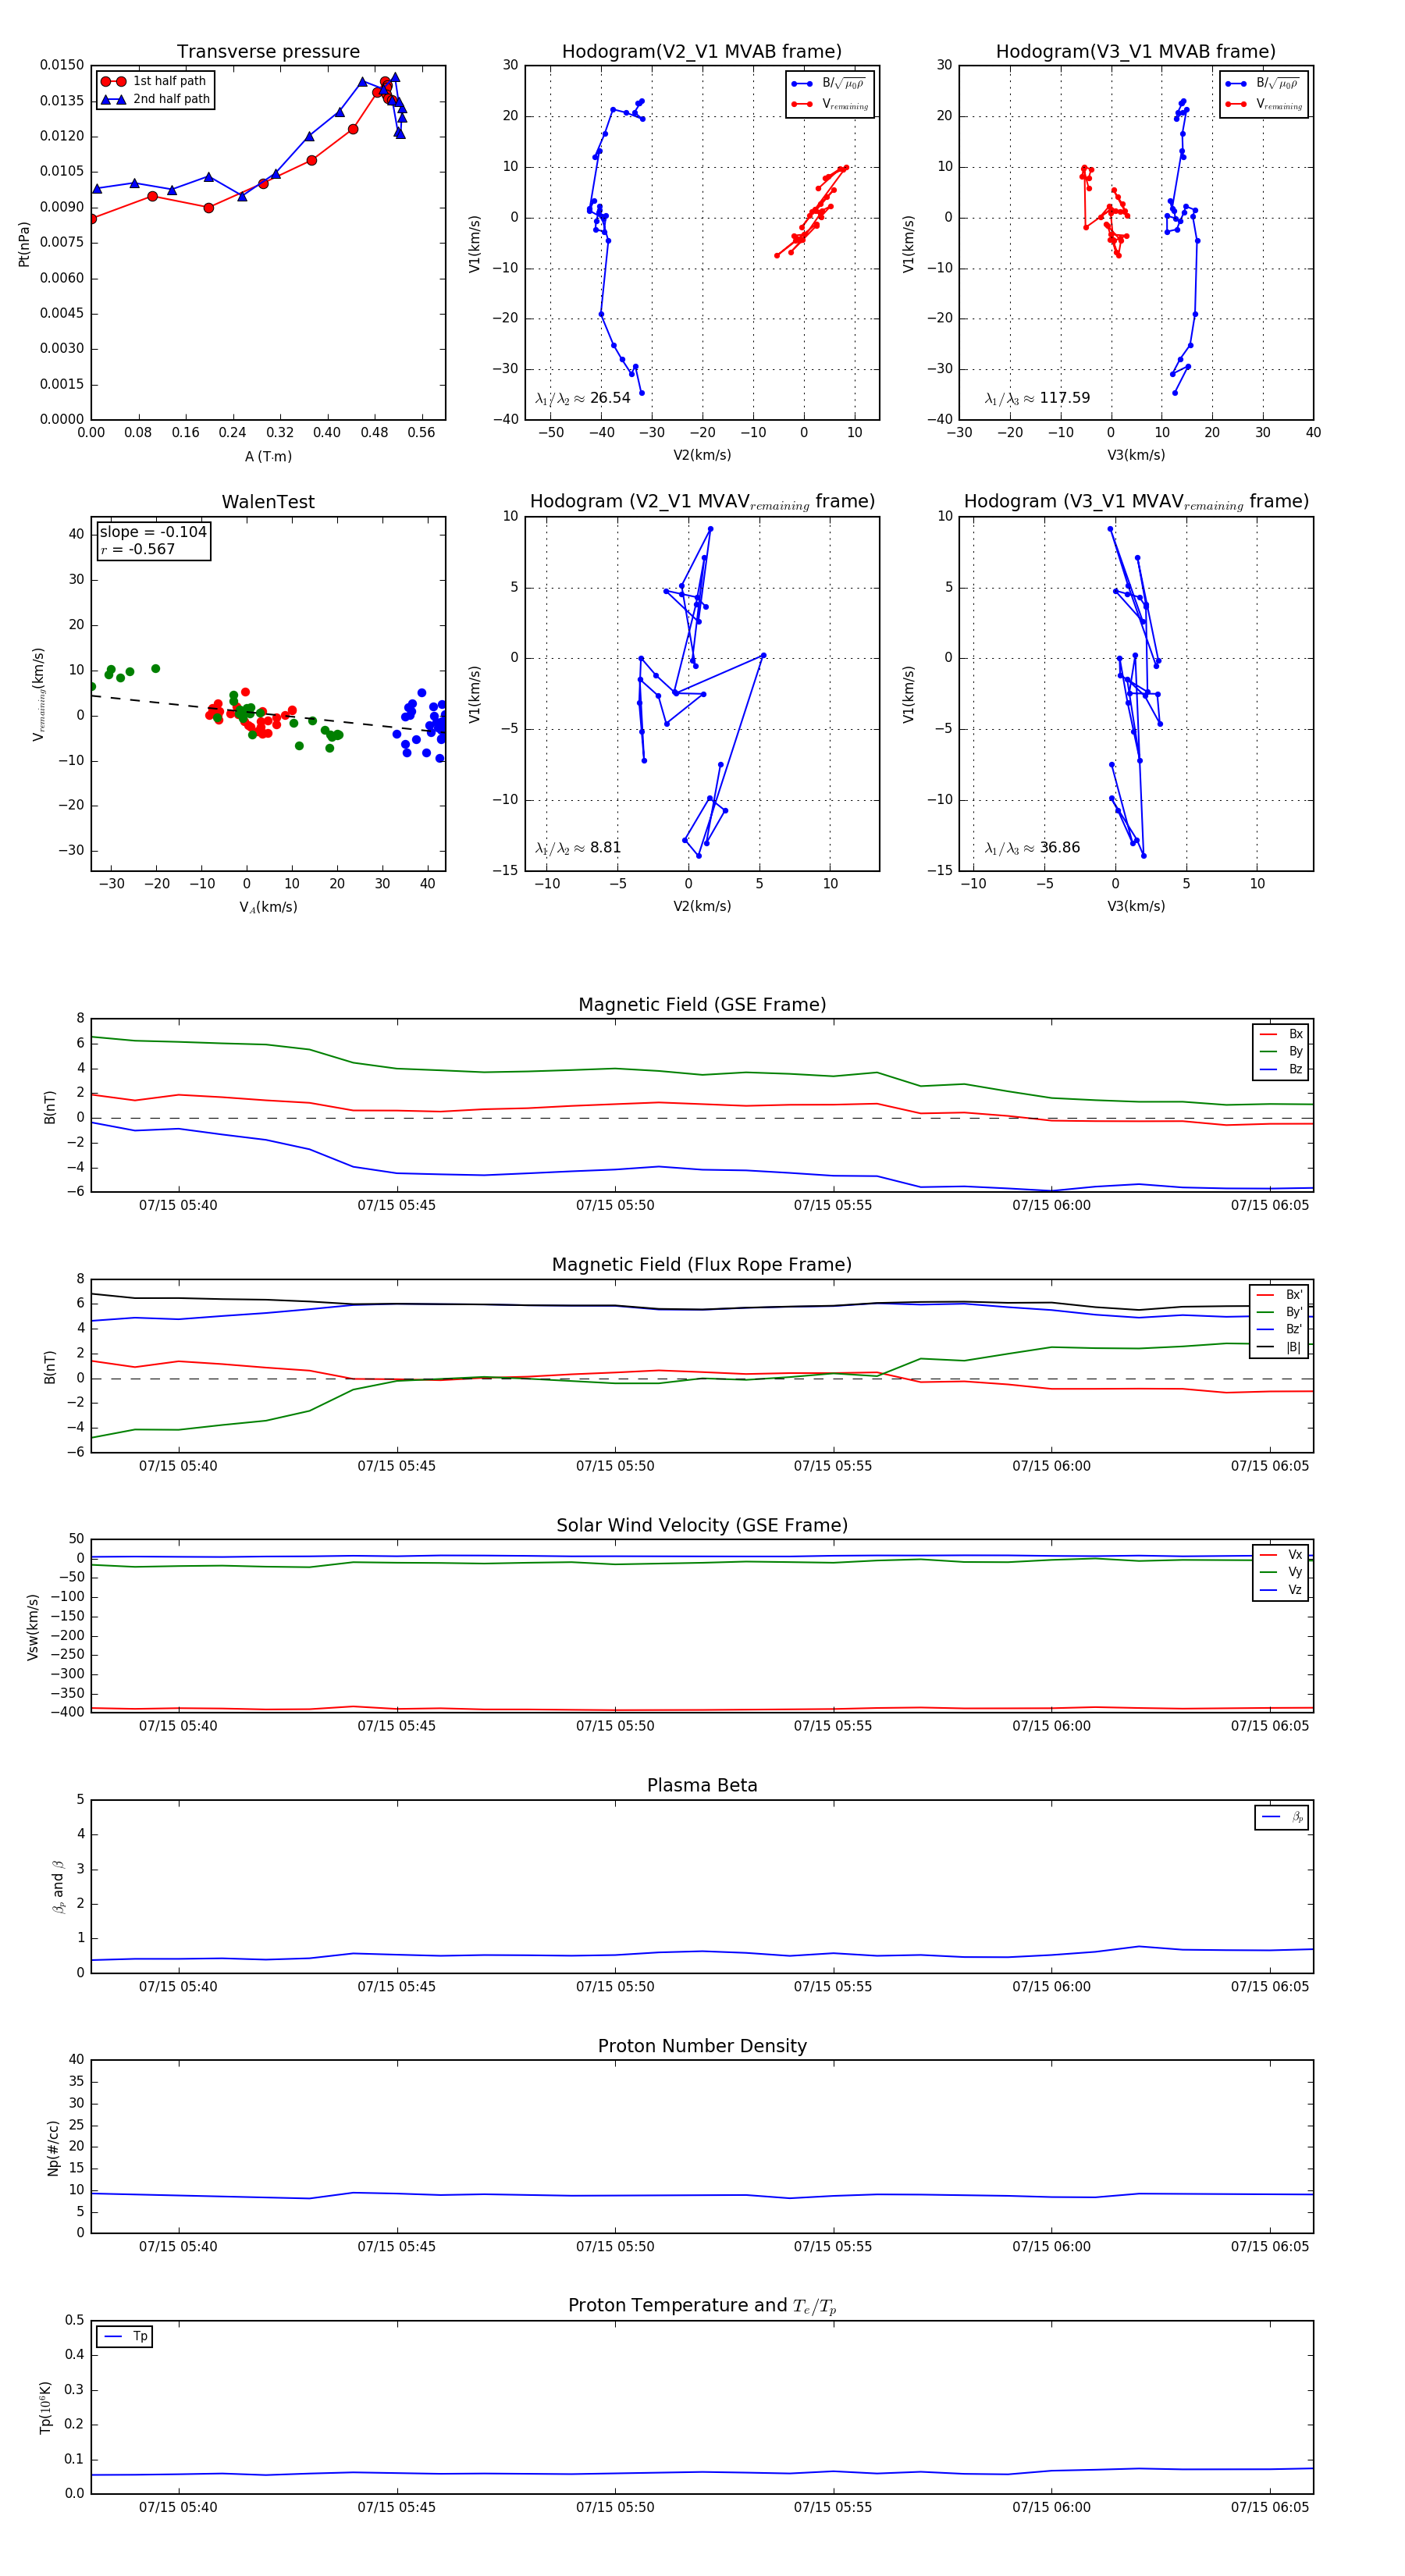Select the 'By' legend entry in GSE panel
1405x2576 pixels.
[1282, 1051]
